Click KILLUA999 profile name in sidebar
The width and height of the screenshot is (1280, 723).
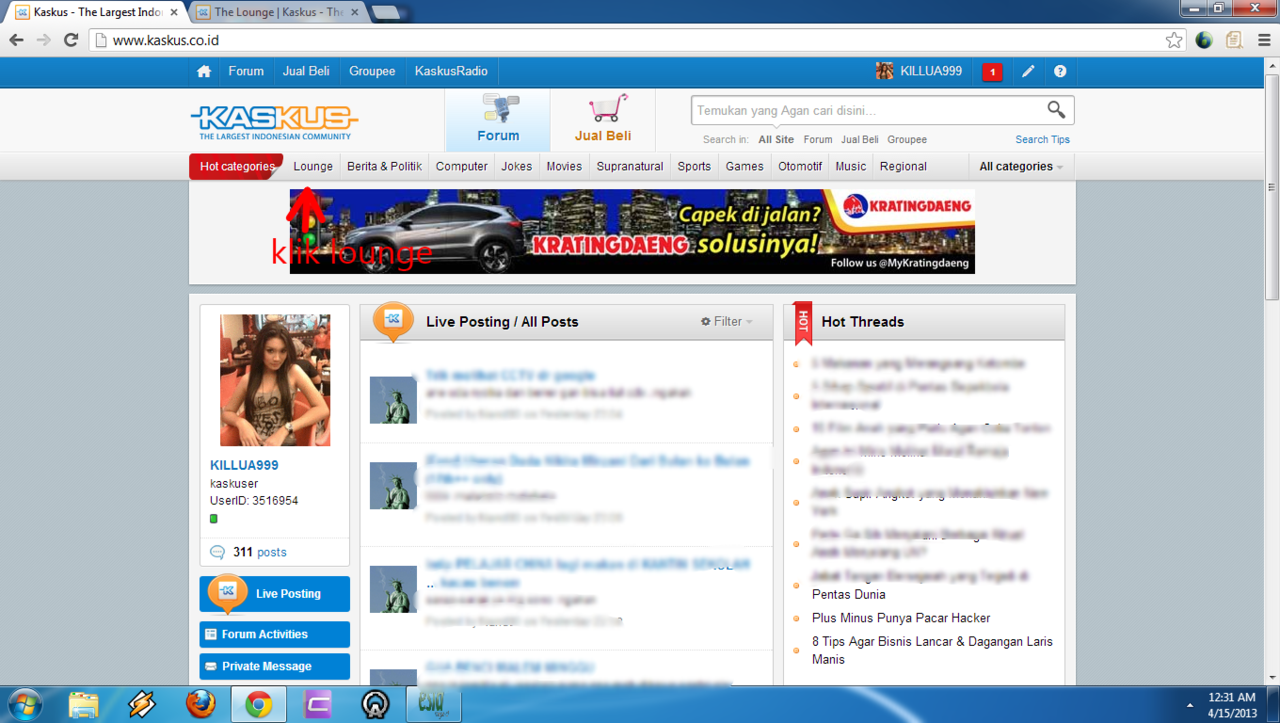244,465
